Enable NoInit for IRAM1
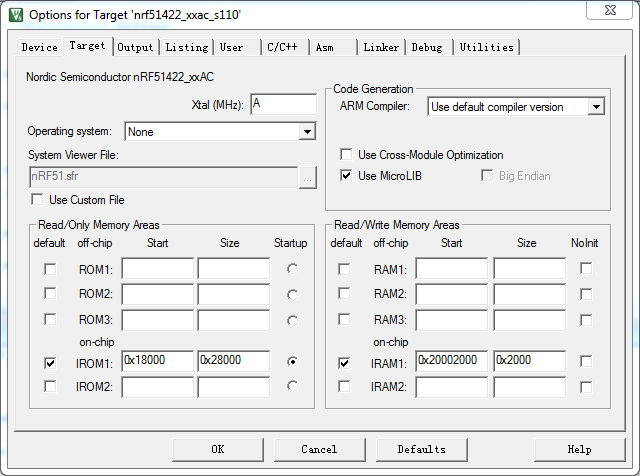Image resolution: width=640 pixels, height=476 pixels. (x=586, y=361)
